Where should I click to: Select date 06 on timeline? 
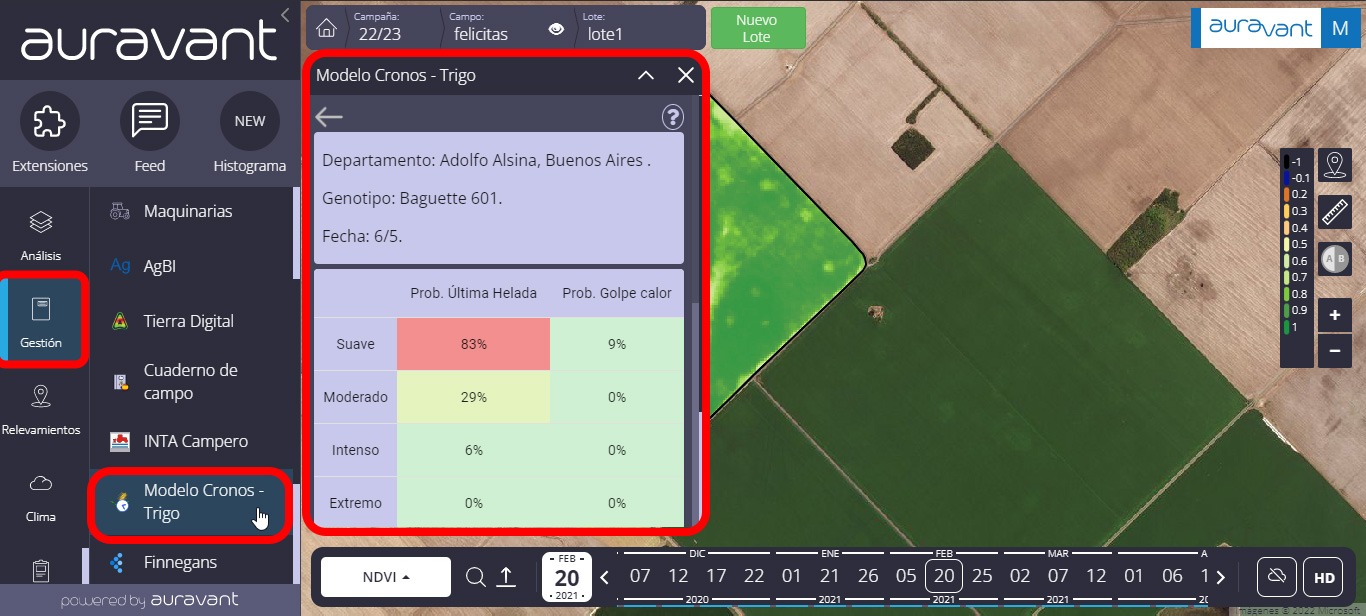(x=1172, y=577)
